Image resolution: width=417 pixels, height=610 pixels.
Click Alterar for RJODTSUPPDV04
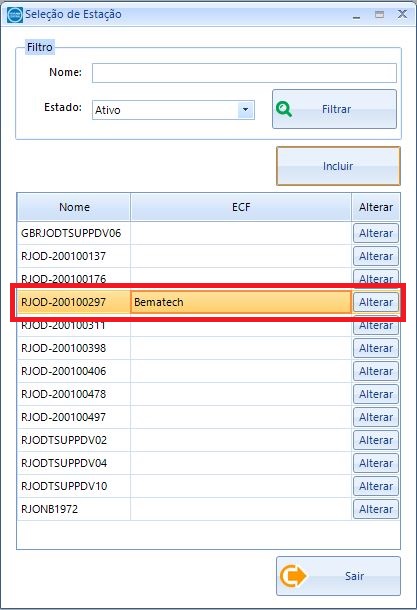pos(376,463)
